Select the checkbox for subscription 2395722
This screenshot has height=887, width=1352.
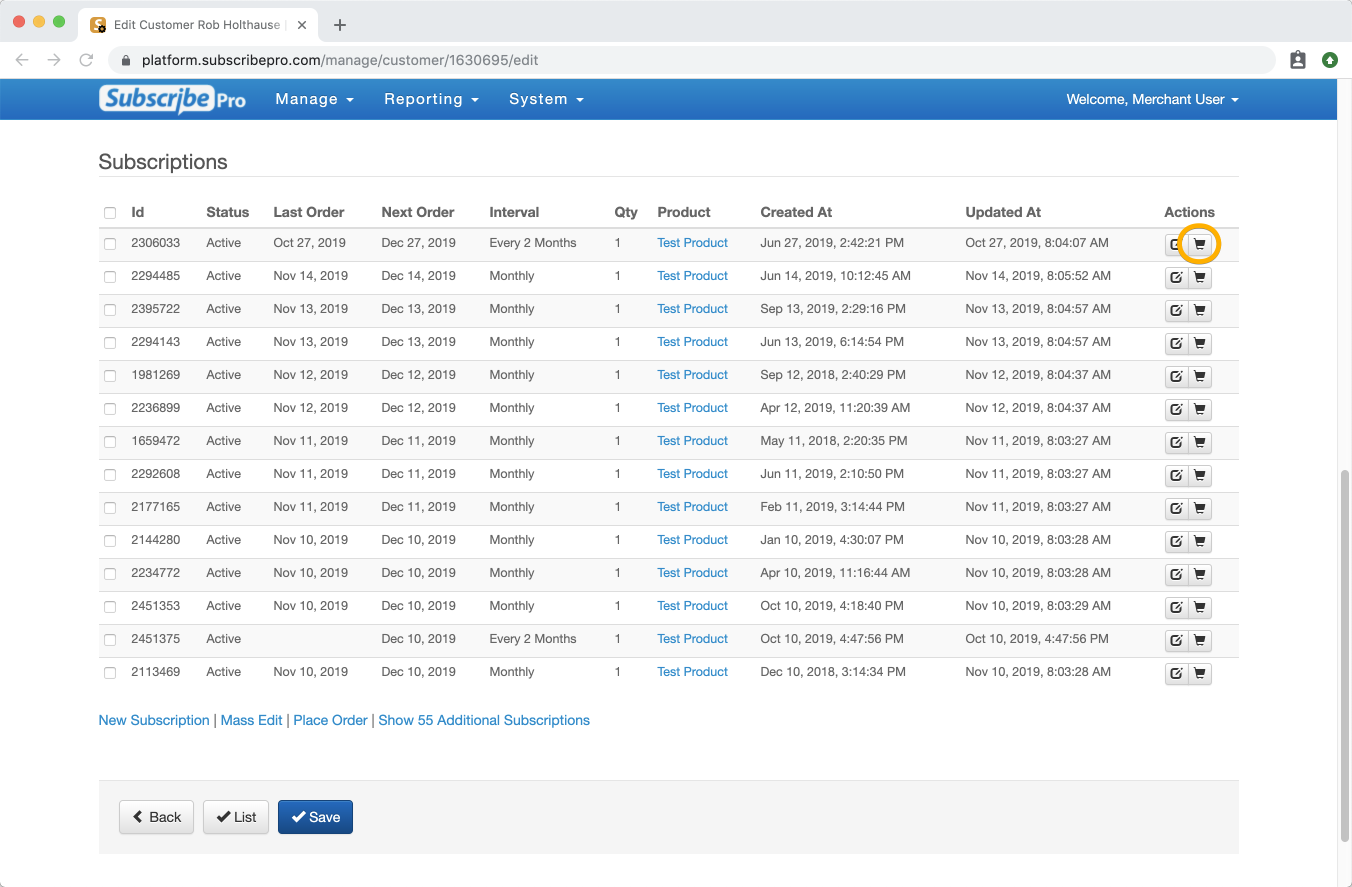(110, 310)
